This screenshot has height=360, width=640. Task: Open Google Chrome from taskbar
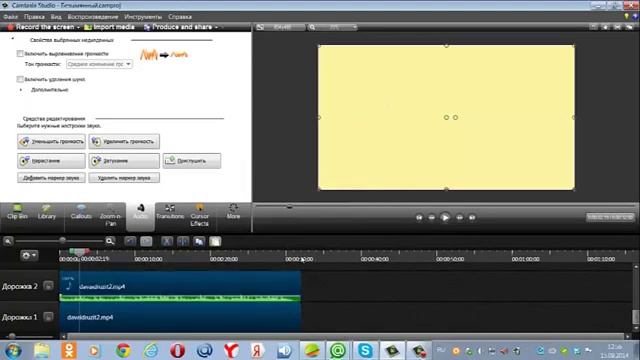[123, 351]
